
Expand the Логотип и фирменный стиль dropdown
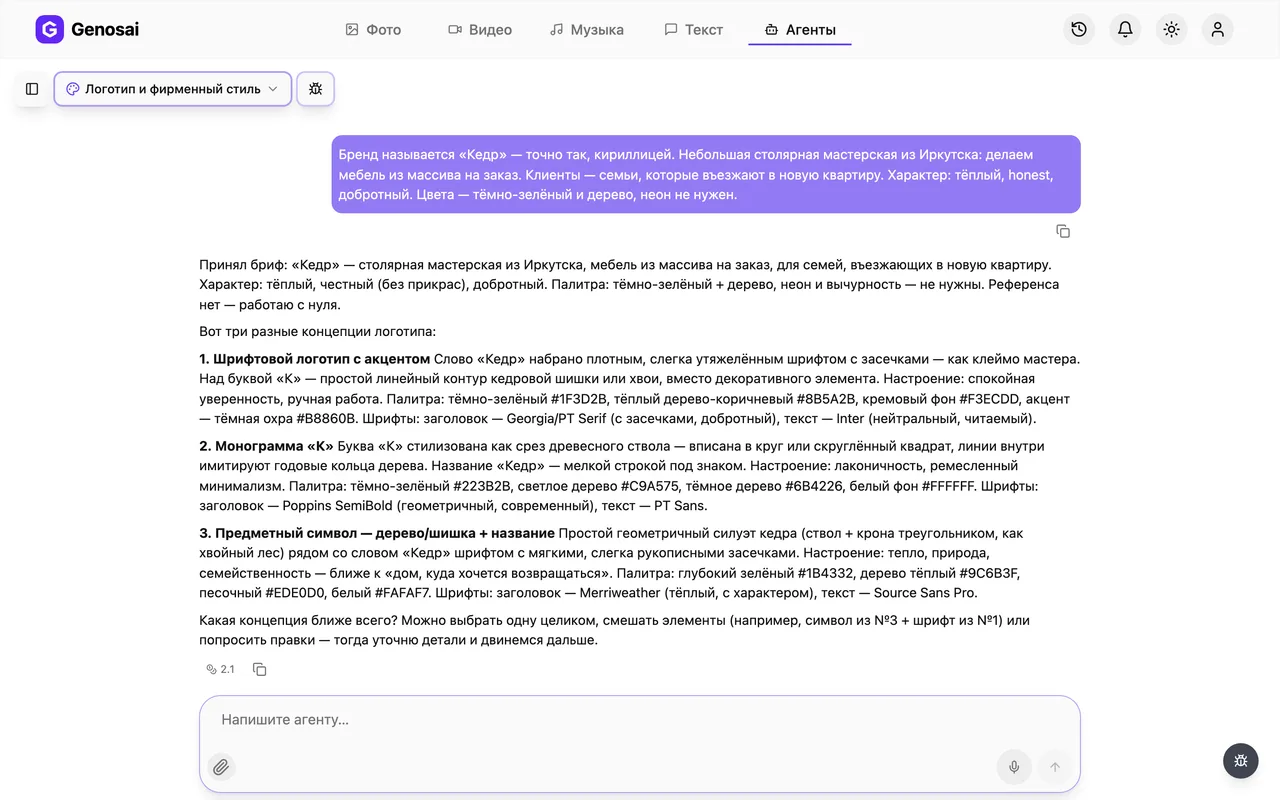173,89
